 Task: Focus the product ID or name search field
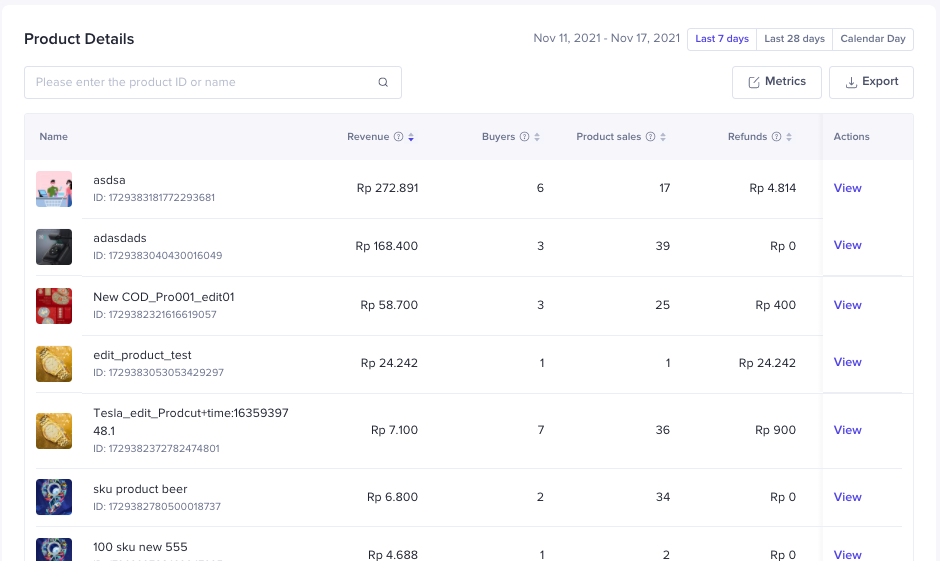tap(200, 82)
